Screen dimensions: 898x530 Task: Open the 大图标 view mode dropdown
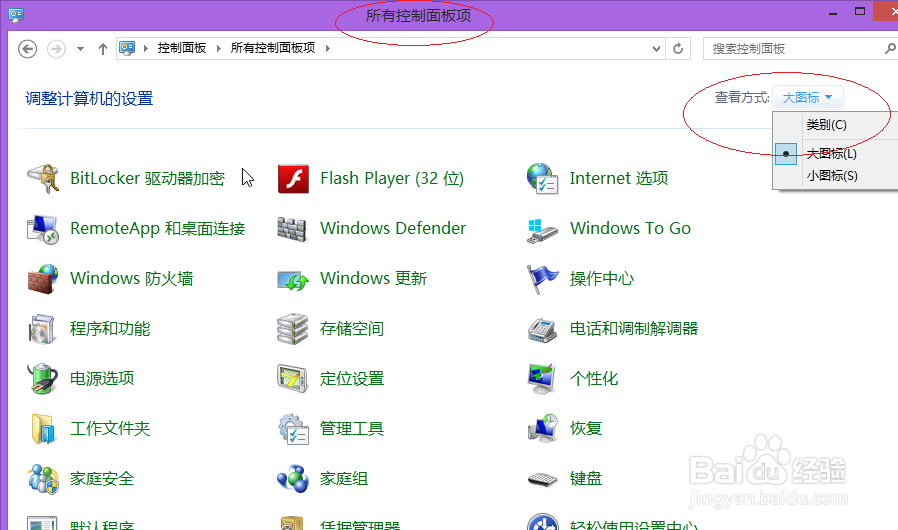pos(807,97)
